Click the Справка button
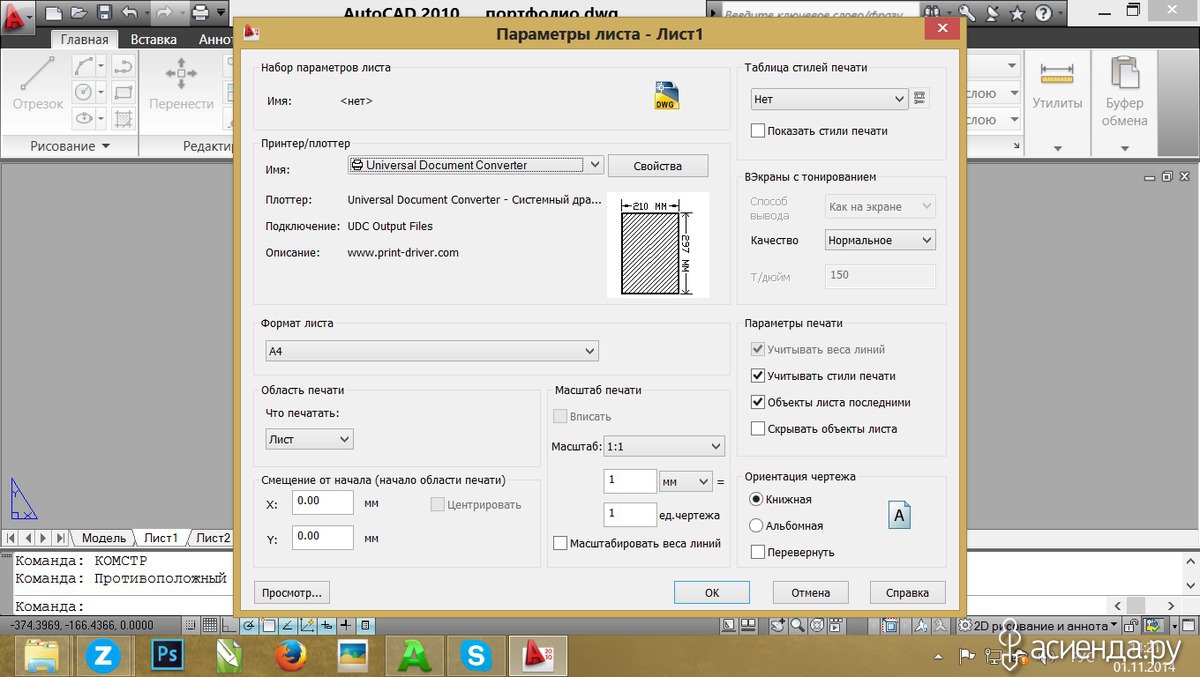Screen dimensions: 1200x677 908,593
